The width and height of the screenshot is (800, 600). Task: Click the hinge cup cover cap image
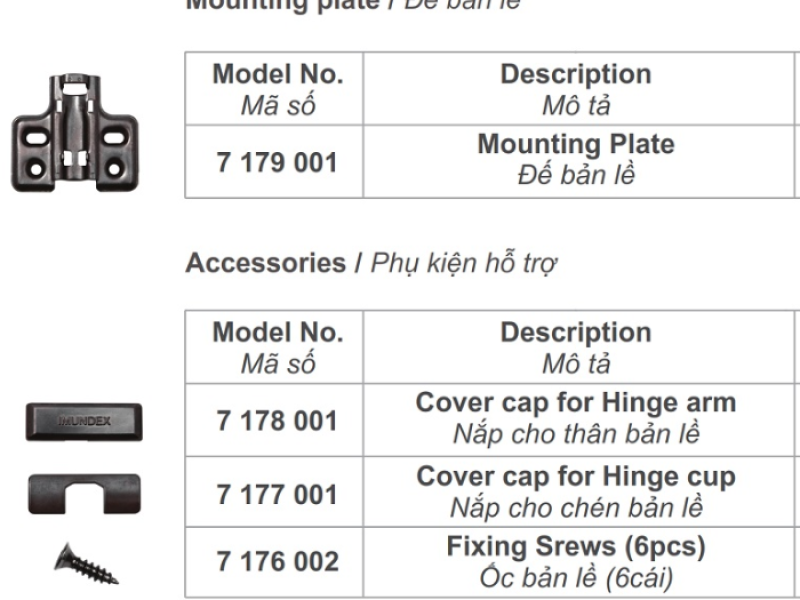(x=83, y=494)
